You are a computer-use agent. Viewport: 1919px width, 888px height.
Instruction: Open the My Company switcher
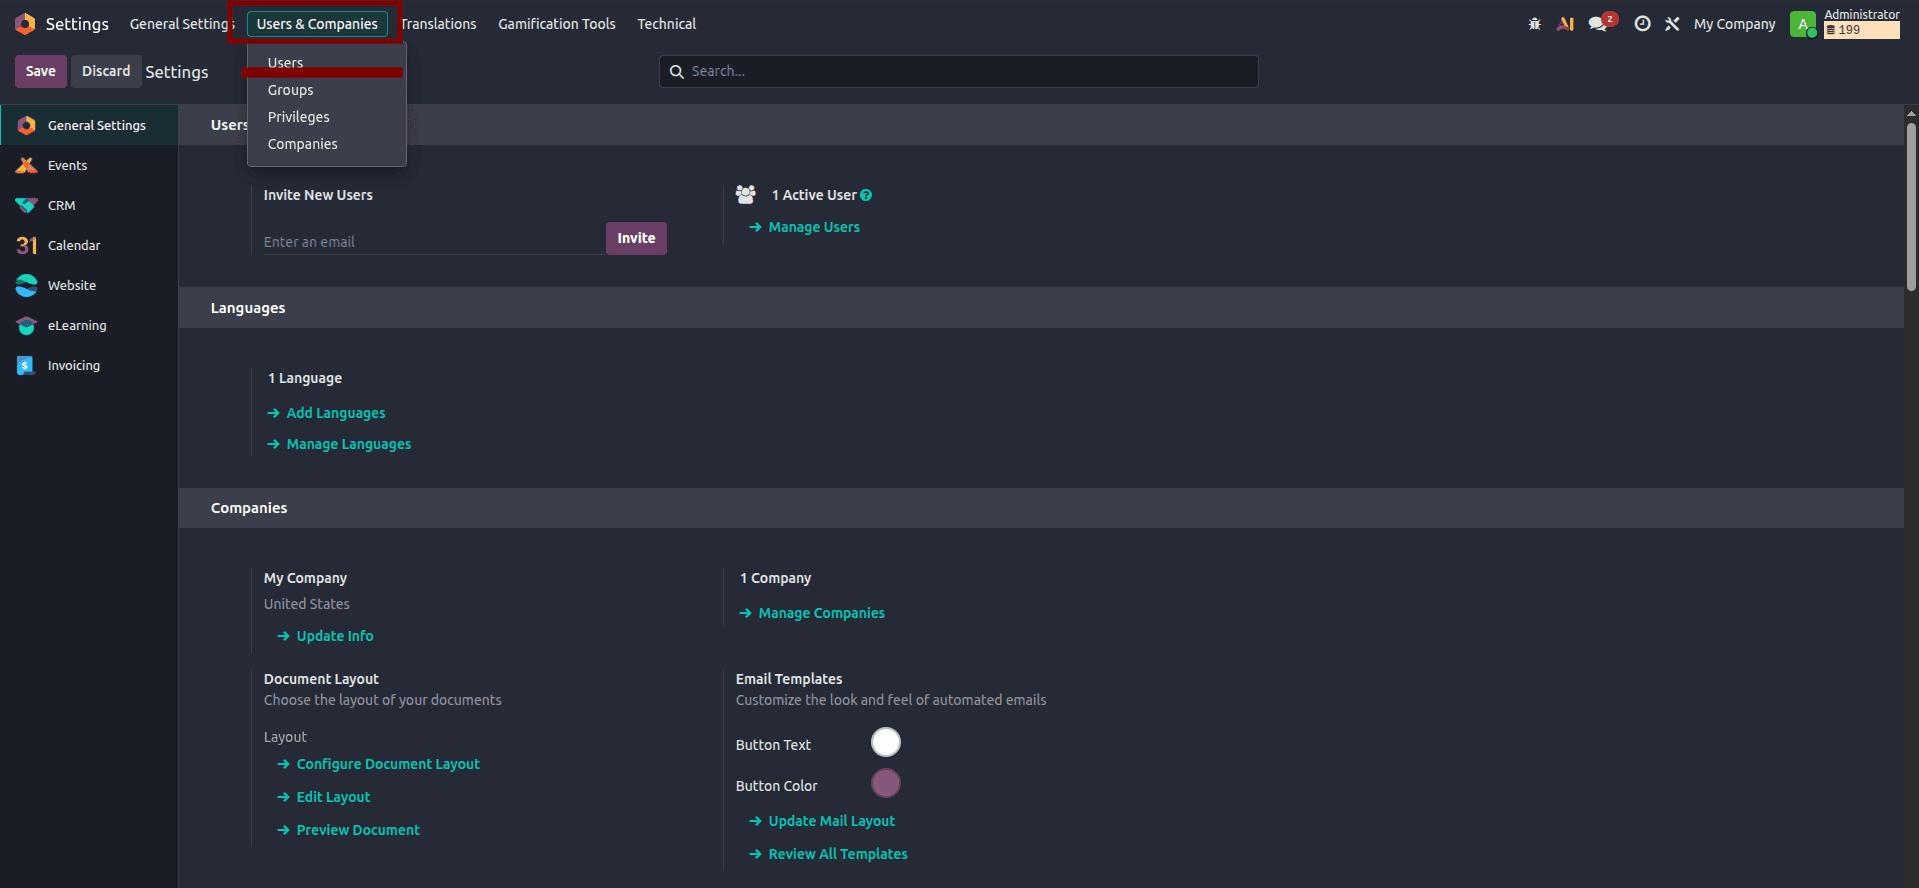coord(1734,24)
